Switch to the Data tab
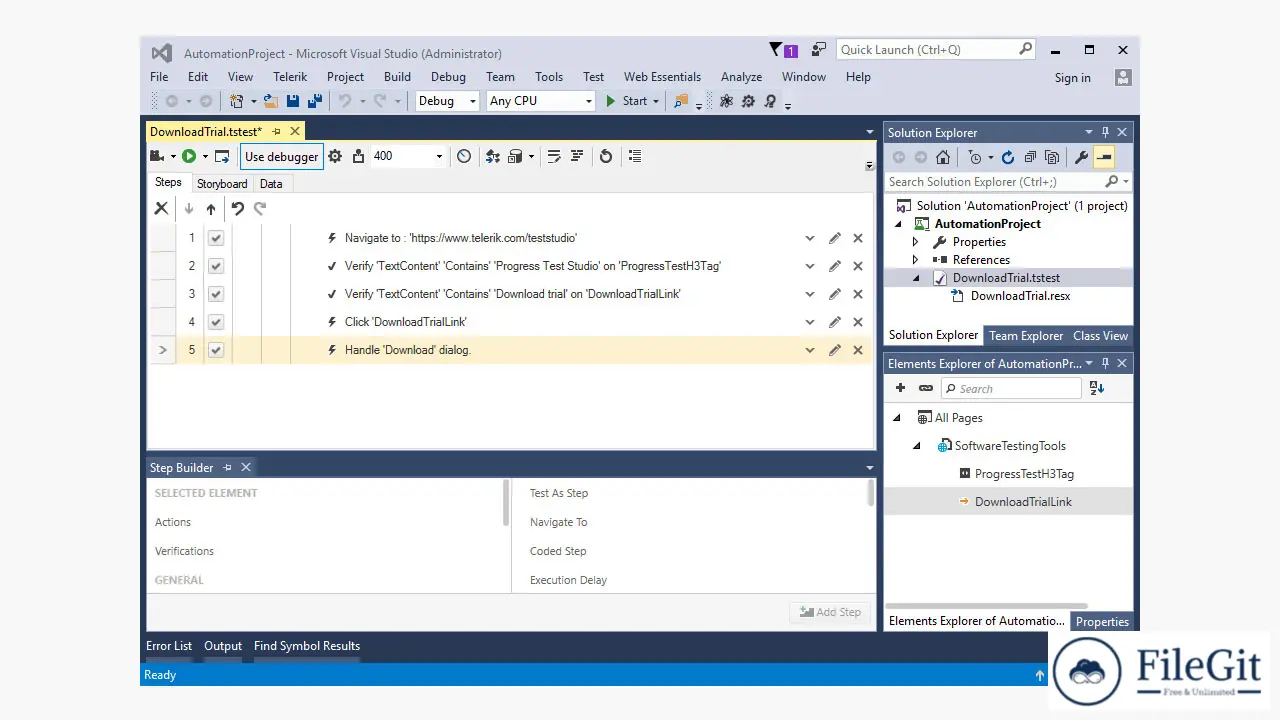The image size is (1280, 720). pyautogui.click(x=271, y=184)
